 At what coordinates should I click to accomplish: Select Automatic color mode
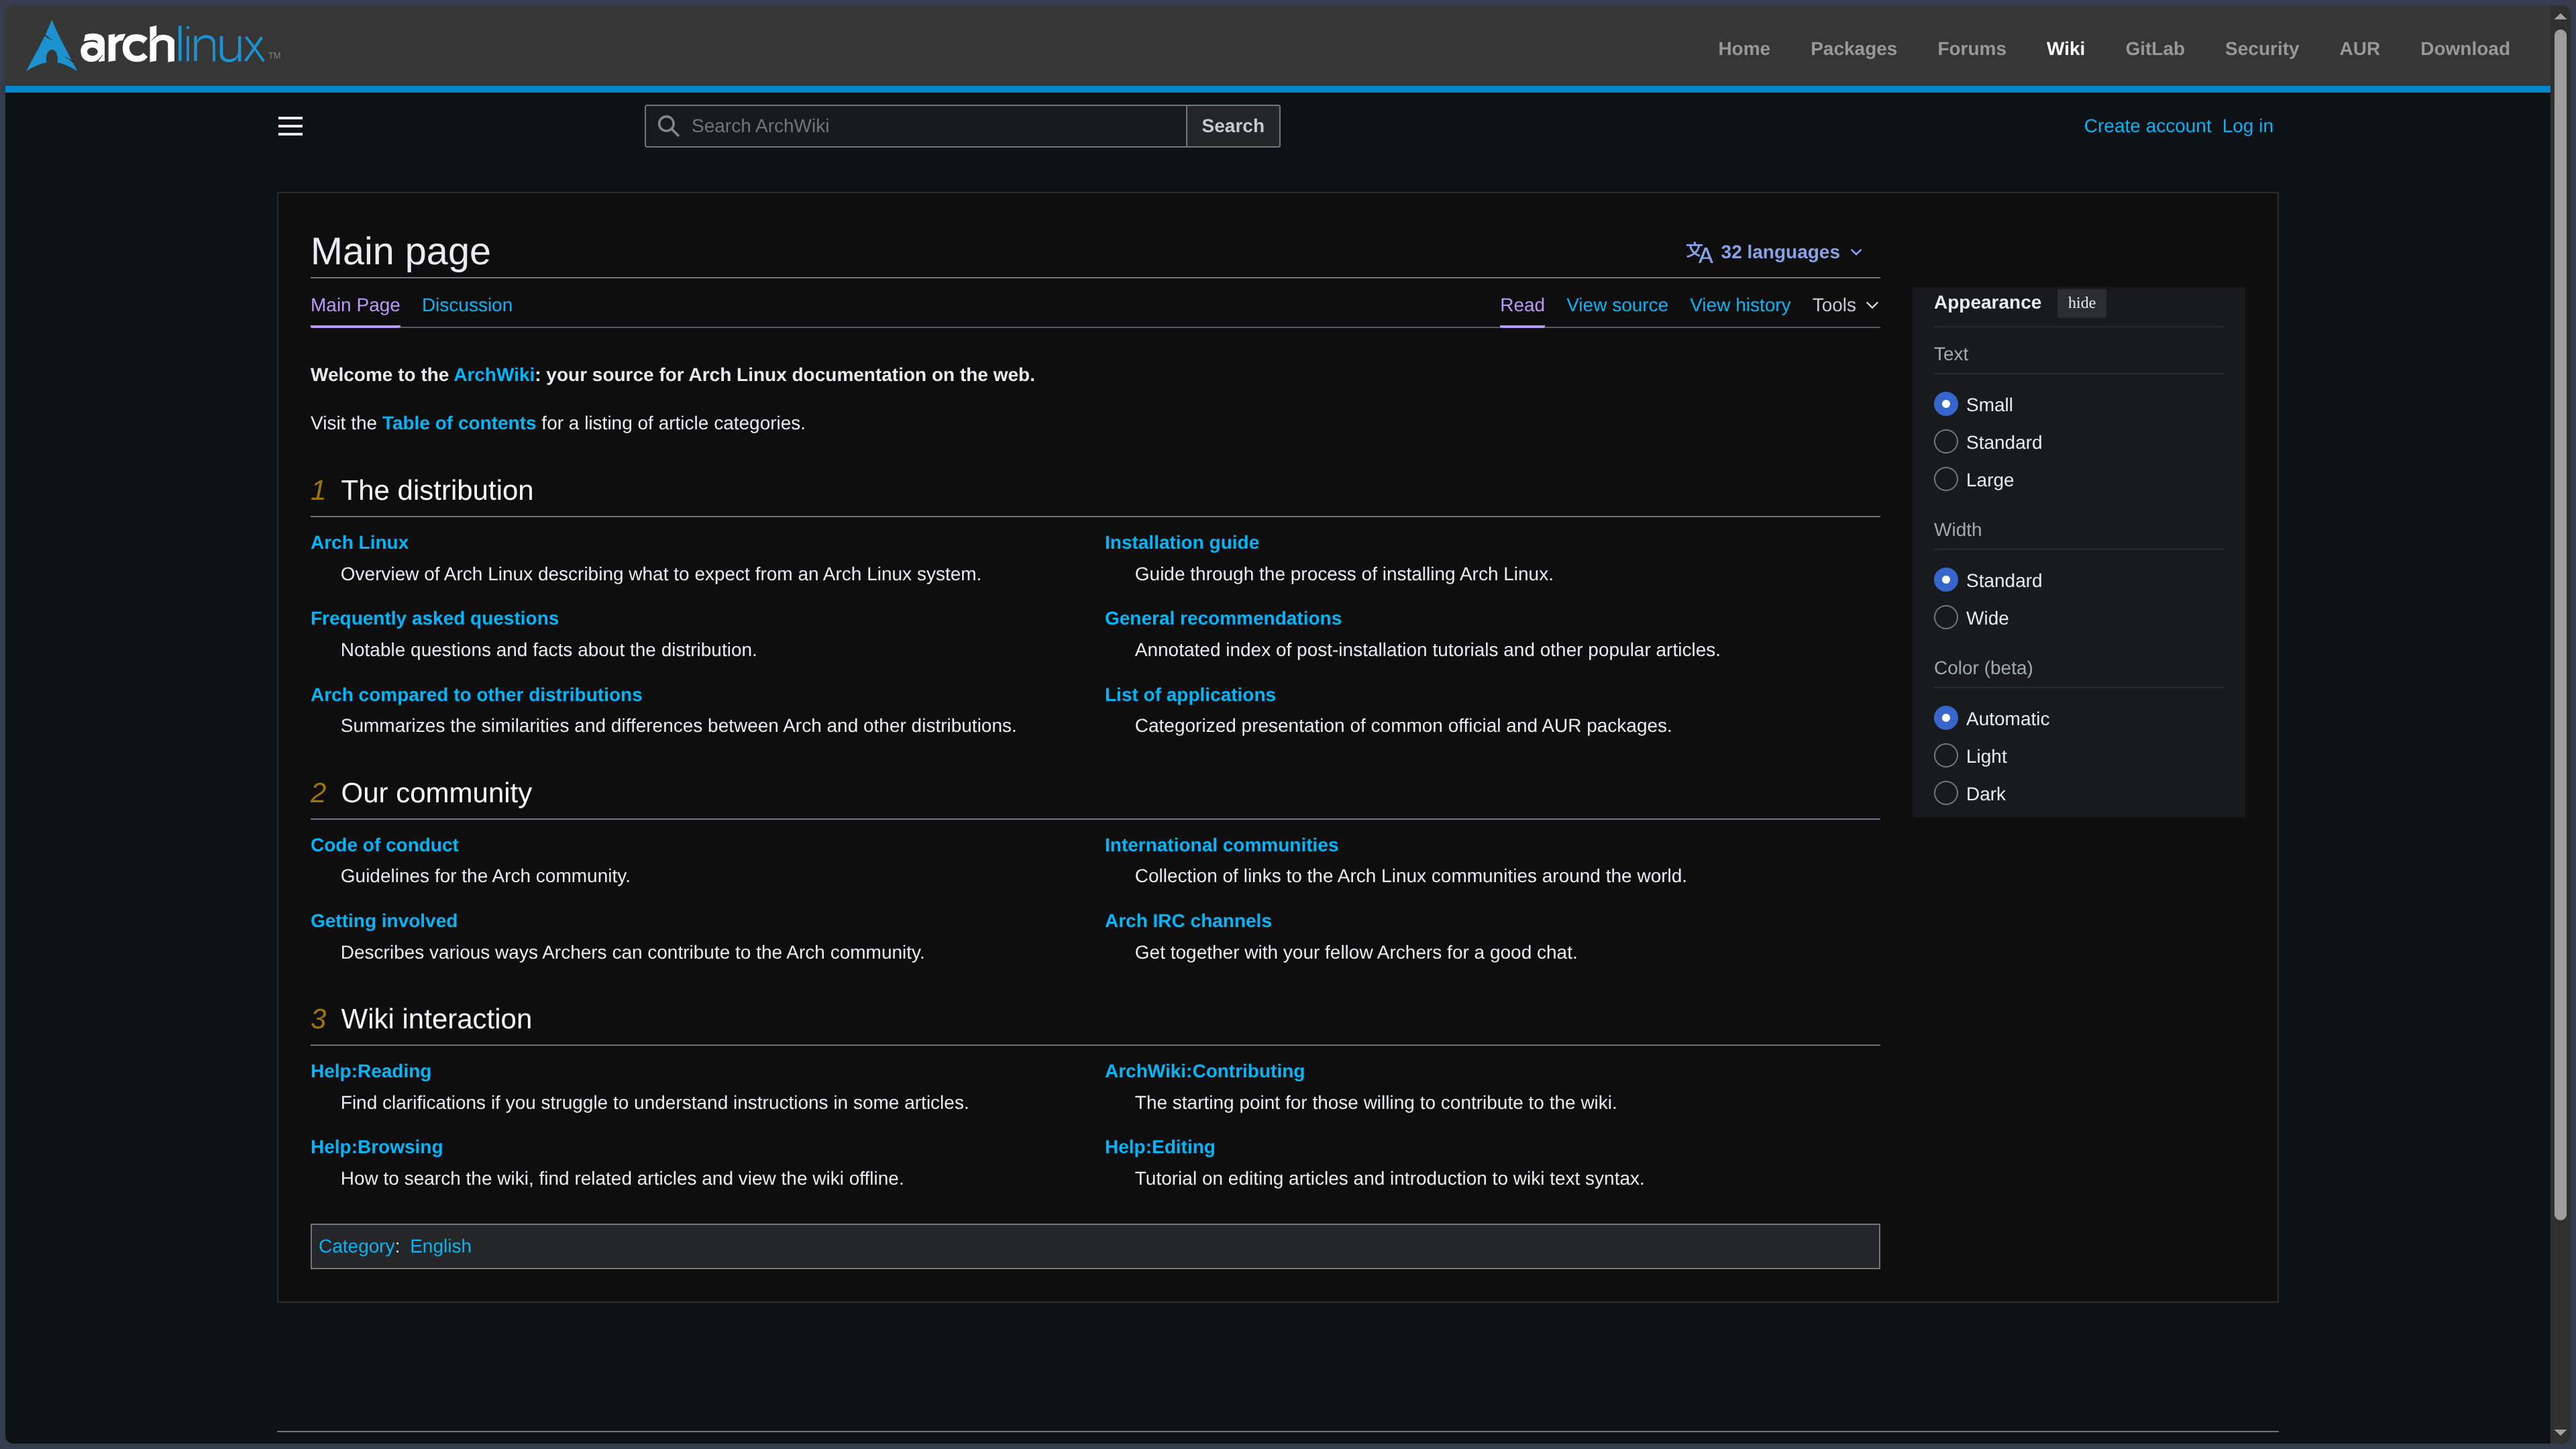pyautogui.click(x=1945, y=718)
